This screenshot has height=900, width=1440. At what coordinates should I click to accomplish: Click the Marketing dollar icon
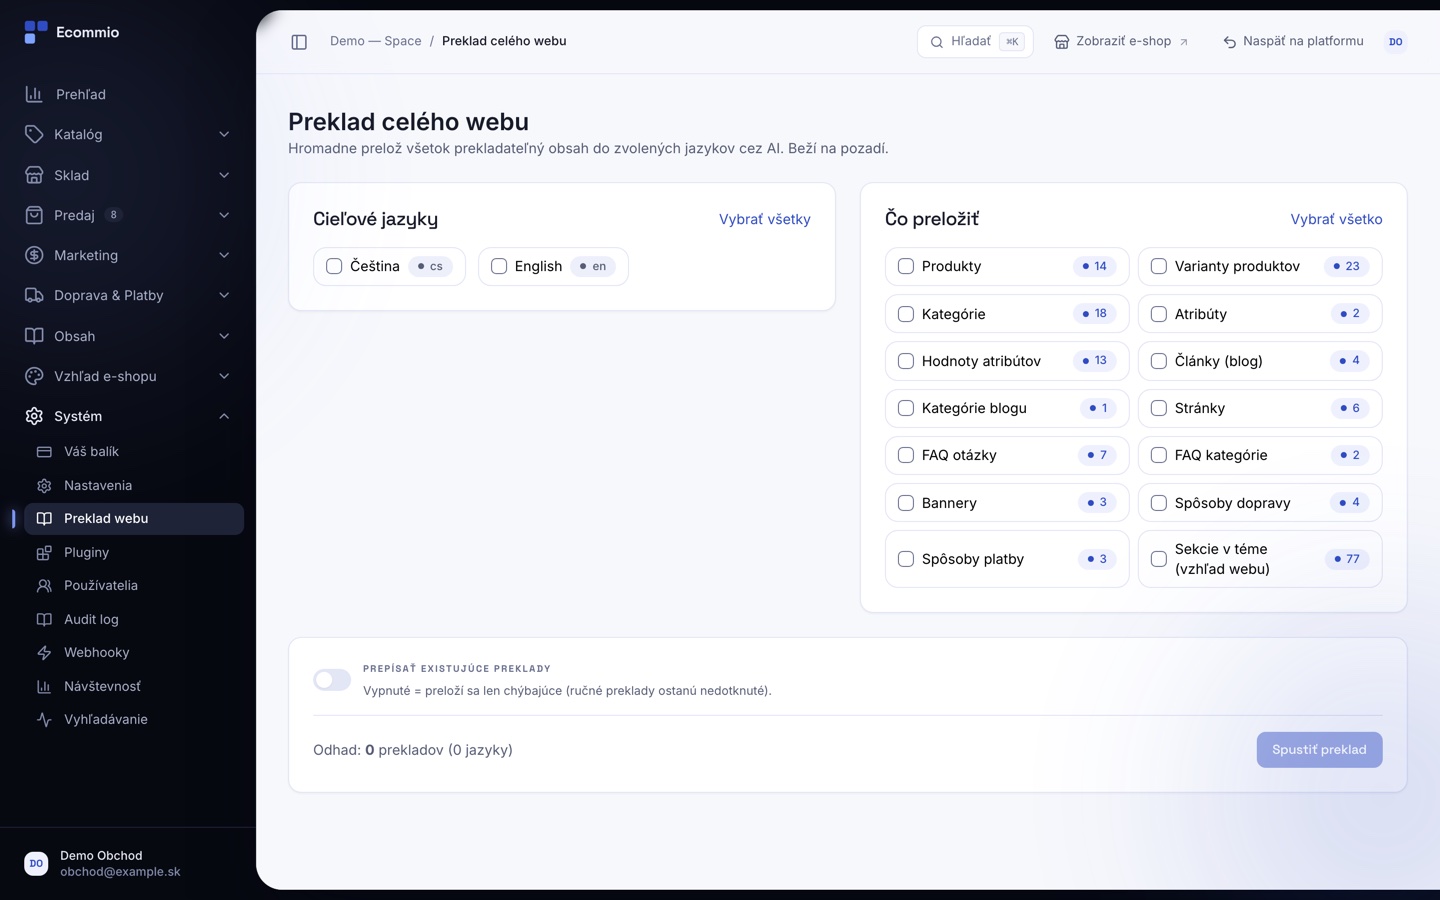[34, 255]
